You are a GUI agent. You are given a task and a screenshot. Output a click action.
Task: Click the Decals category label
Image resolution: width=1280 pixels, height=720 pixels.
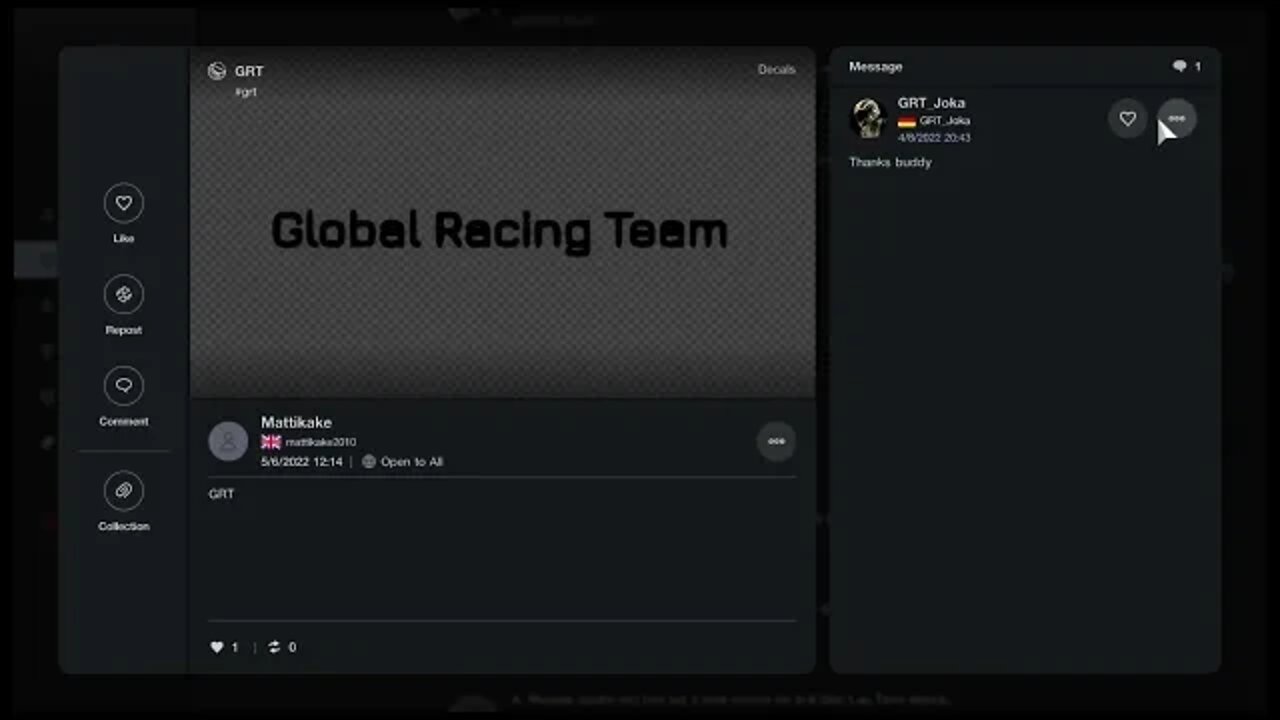click(x=777, y=69)
